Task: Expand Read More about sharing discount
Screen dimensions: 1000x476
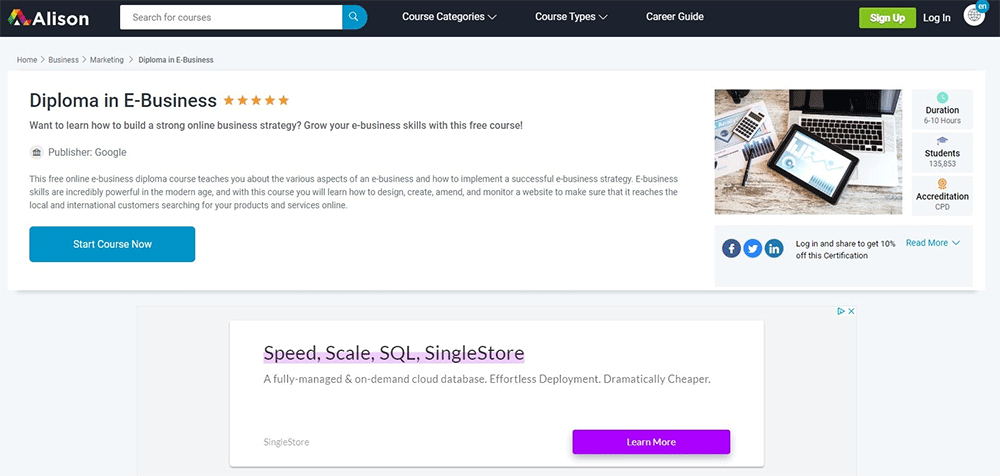Action: click(x=932, y=243)
